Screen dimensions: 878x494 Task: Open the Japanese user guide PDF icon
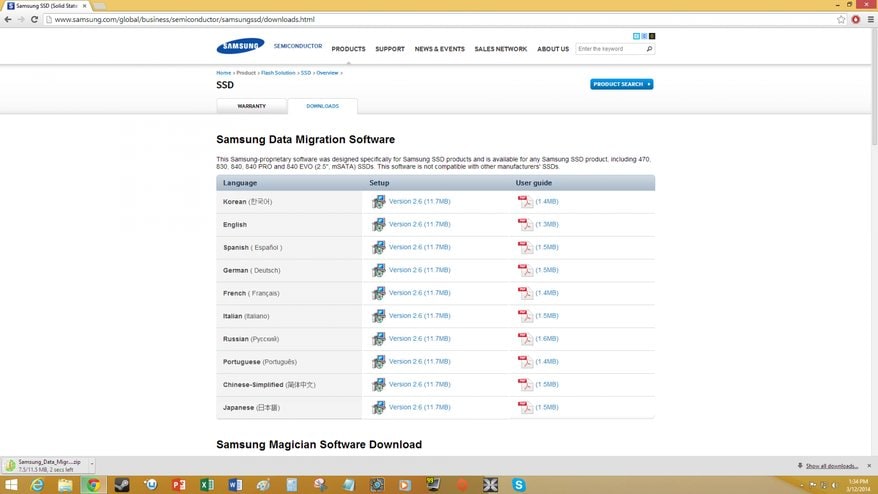525,408
